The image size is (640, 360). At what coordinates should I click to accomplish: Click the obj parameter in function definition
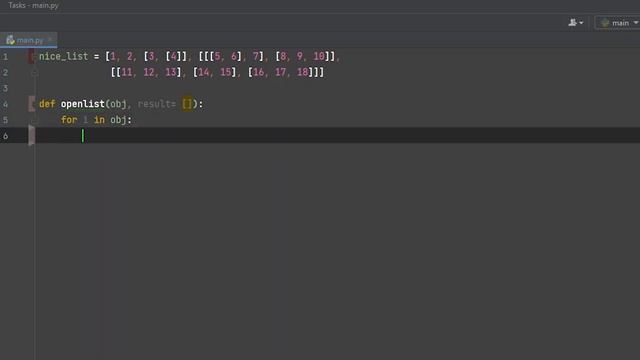118,104
